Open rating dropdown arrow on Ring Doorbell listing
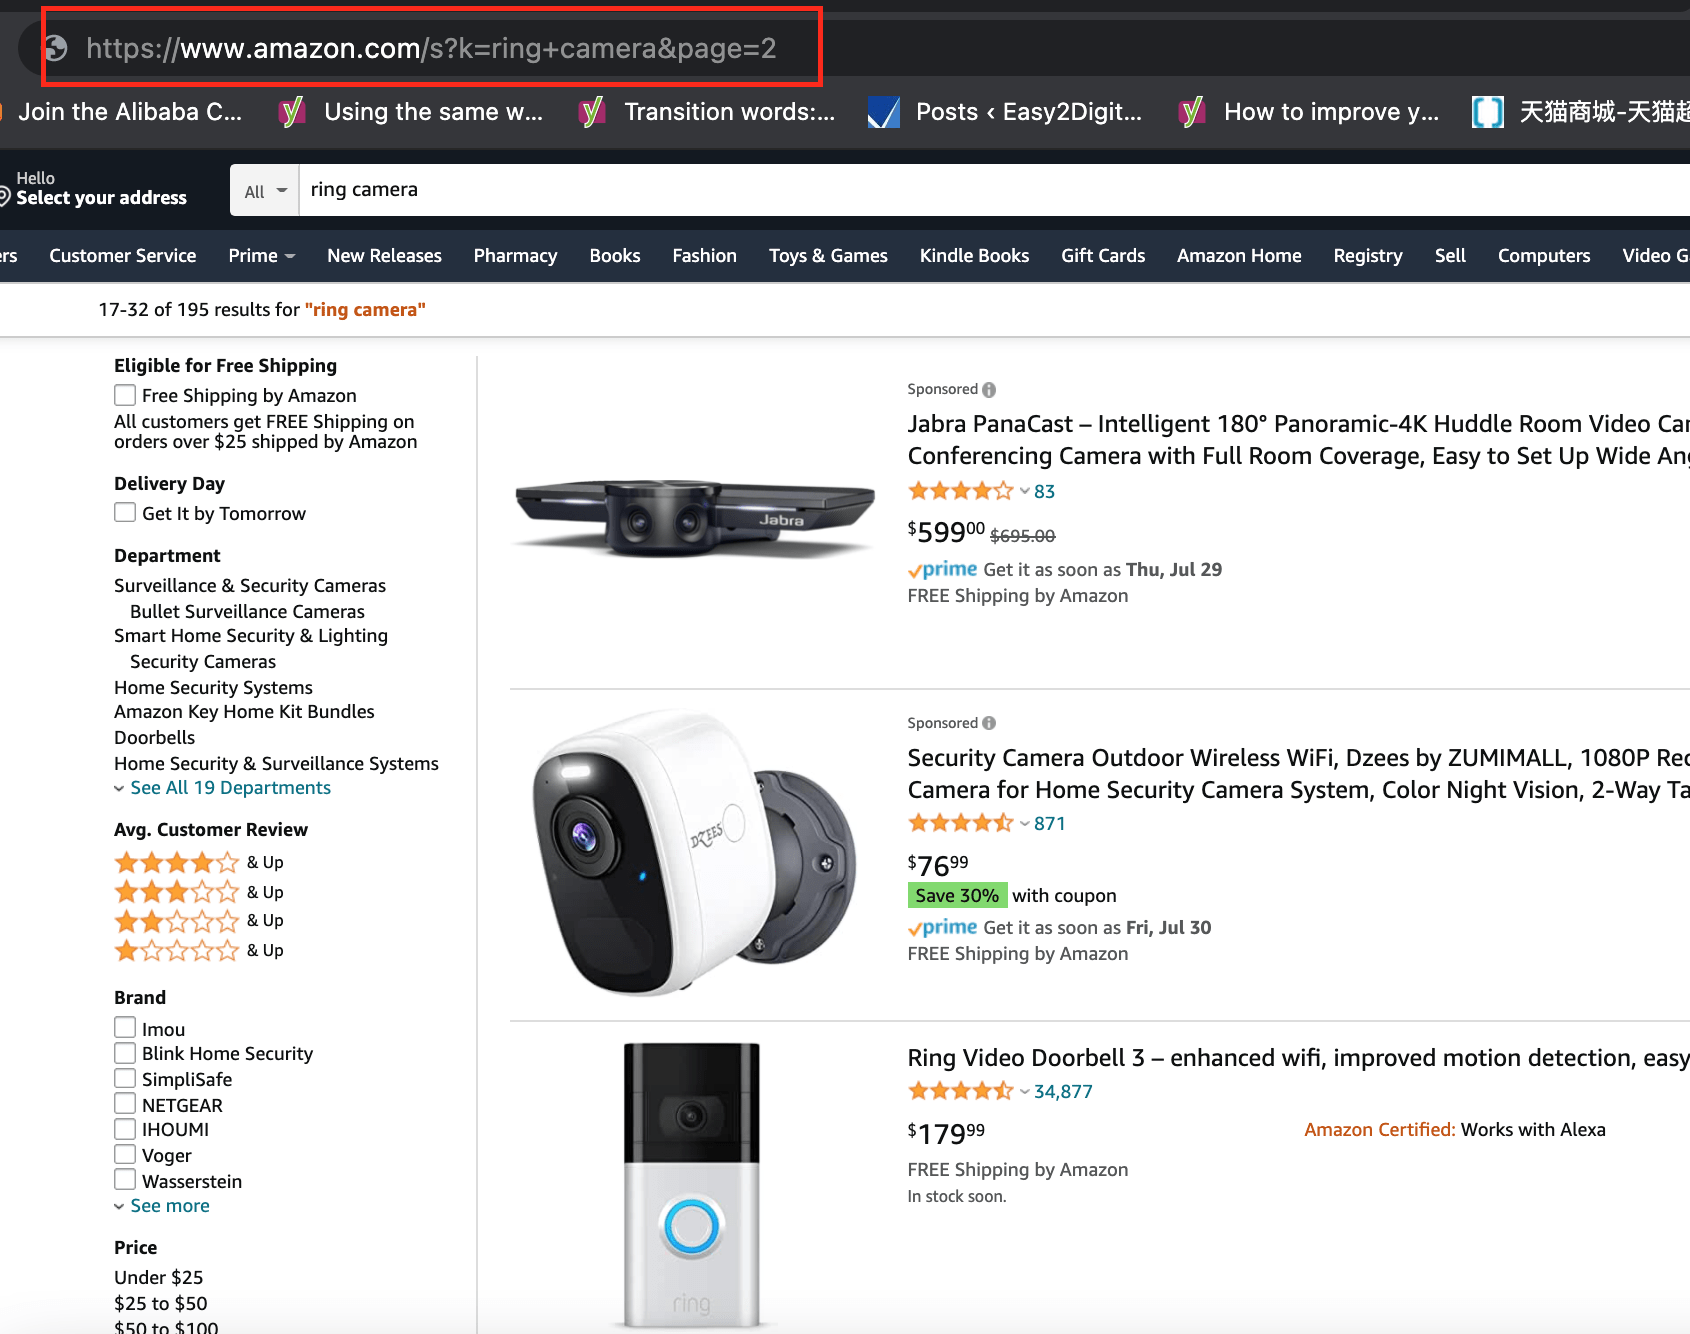Image resolution: width=1690 pixels, height=1334 pixels. 1025,1091
